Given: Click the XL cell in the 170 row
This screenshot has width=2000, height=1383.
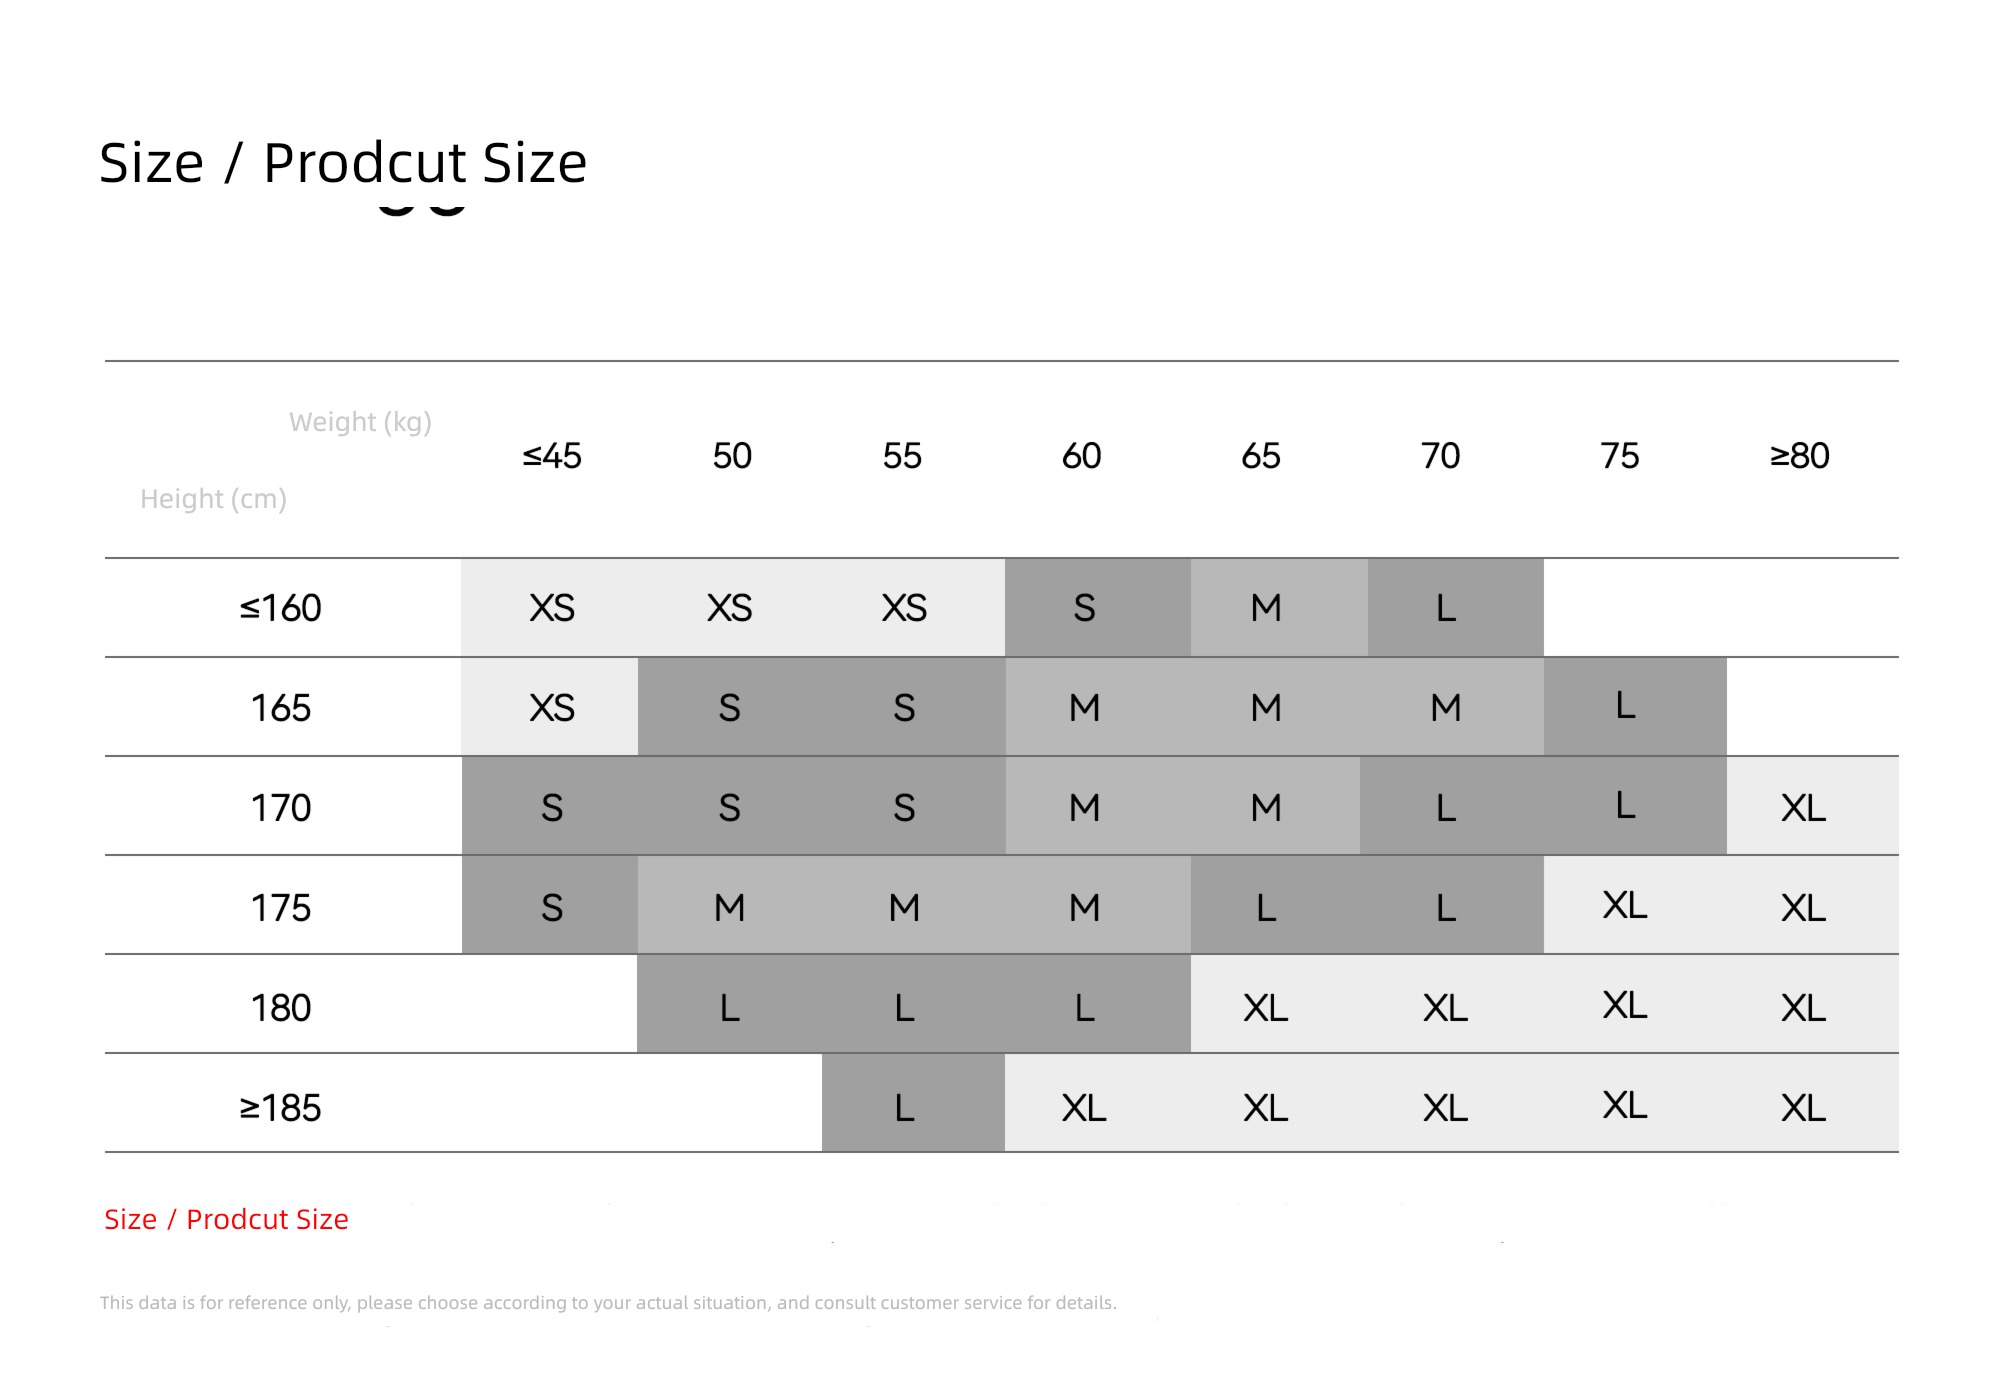Looking at the screenshot, I should pos(1813,806).
